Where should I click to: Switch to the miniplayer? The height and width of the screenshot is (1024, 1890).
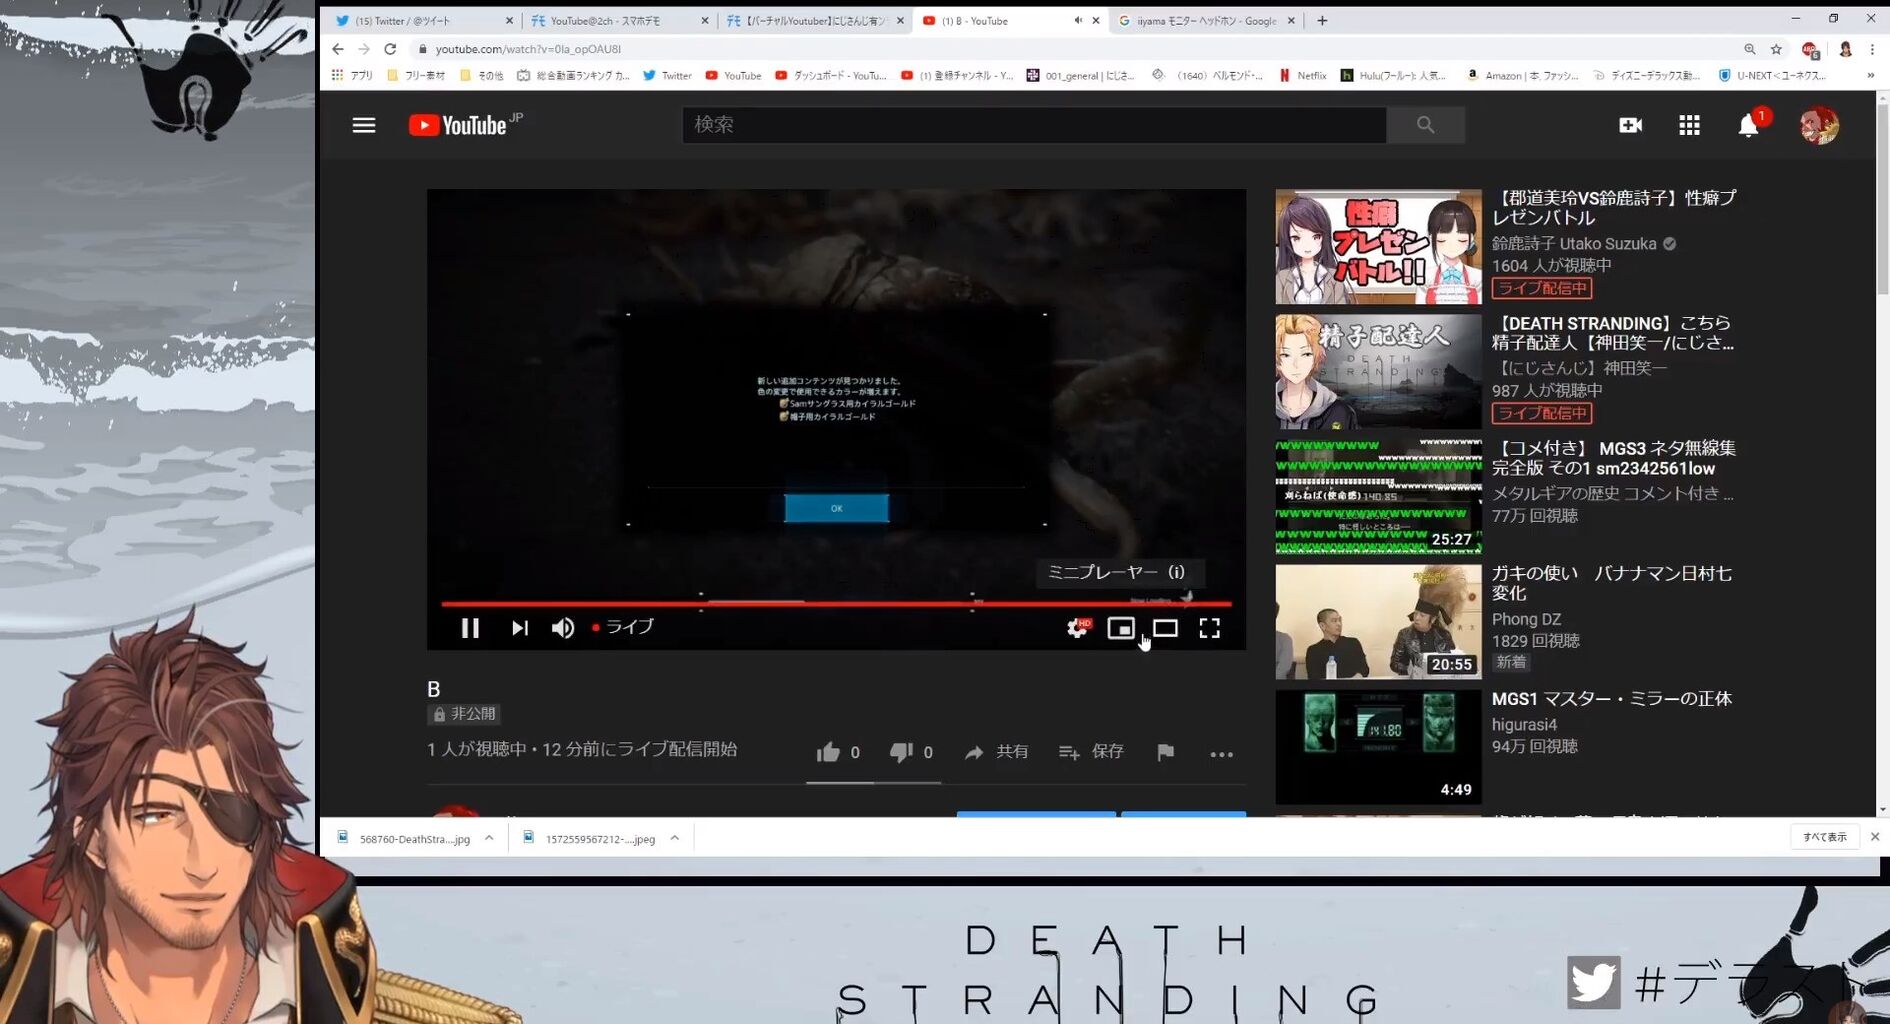1121,628
